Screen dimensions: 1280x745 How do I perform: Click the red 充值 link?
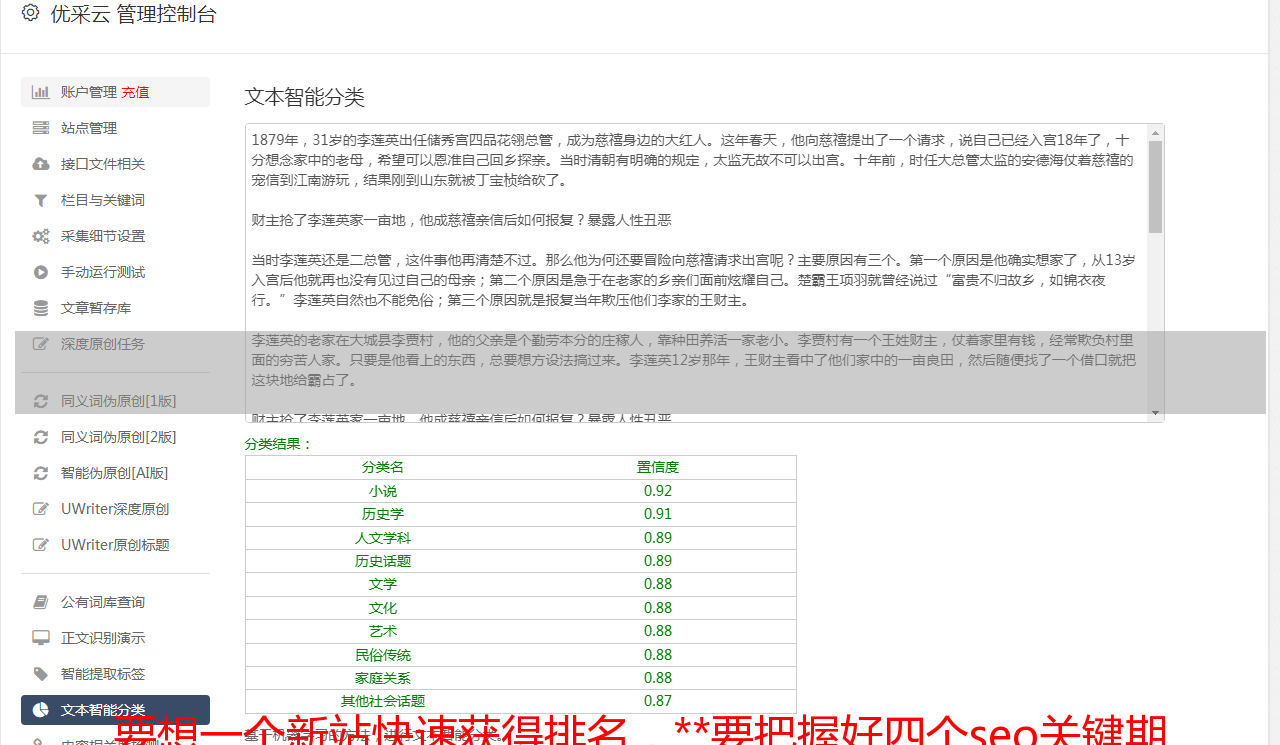click(x=135, y=92)
